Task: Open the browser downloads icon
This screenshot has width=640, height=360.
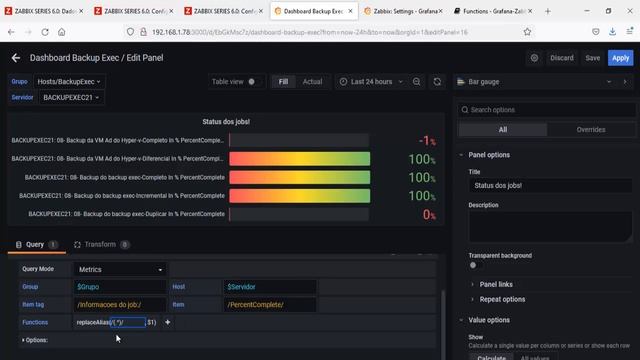Action: point(612,32)
